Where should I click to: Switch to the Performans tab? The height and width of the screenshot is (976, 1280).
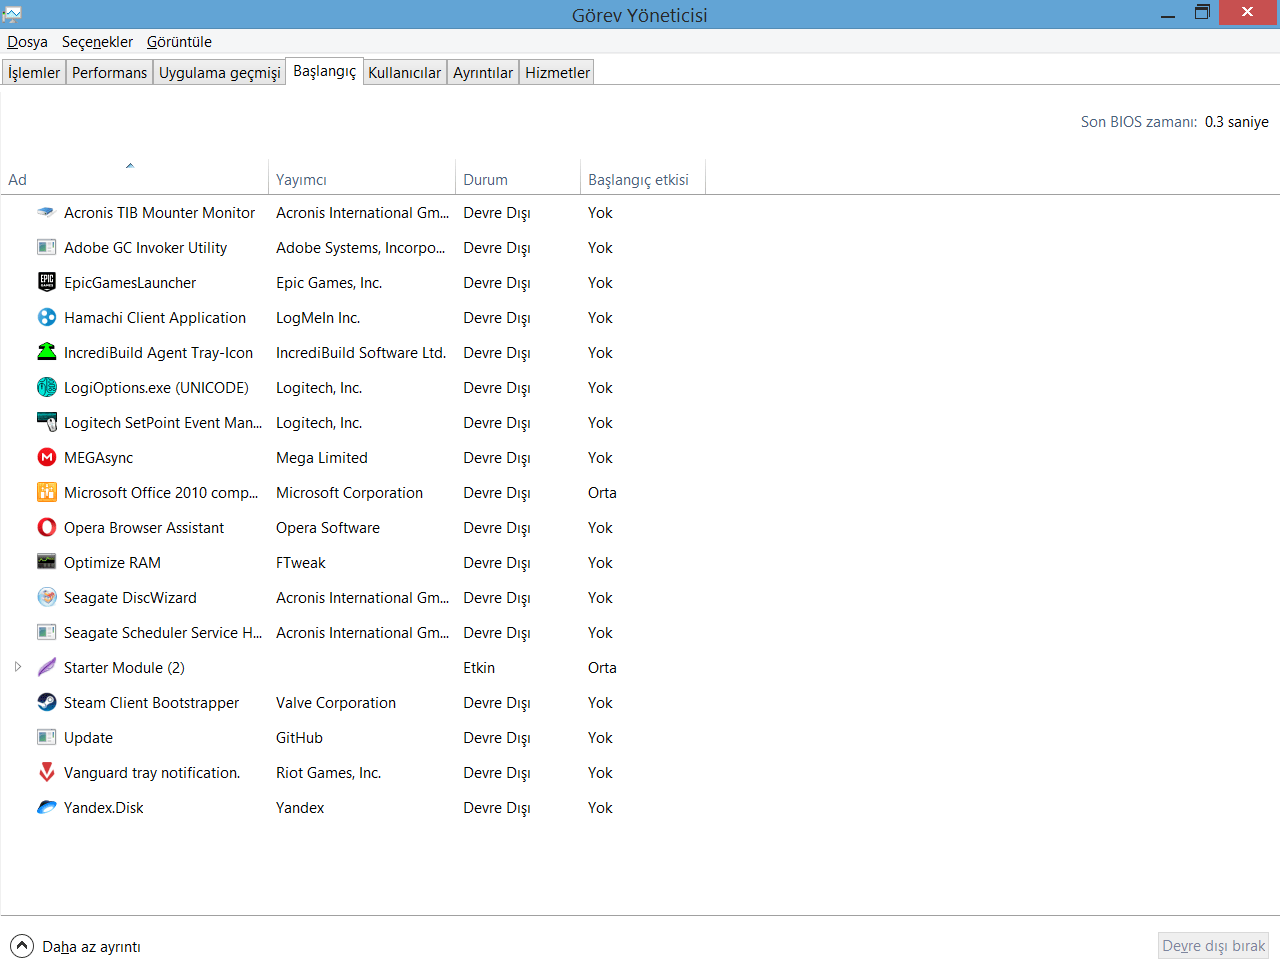pos(109,73)
